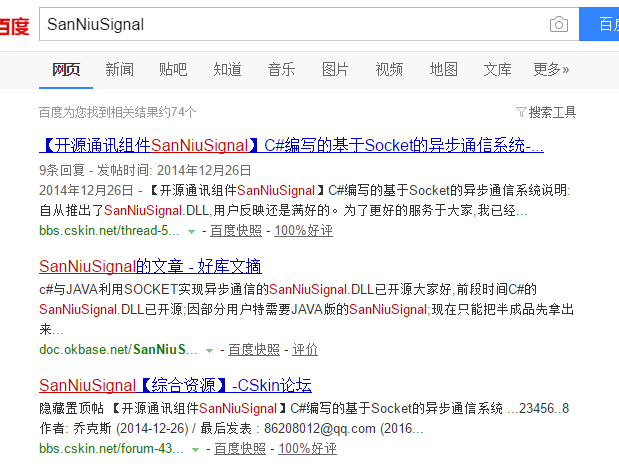Open SanNiuSignal【综合资源】-CSkin论坛 result
The height and width of the screenshot is (471, 619).
(x=175, y=385)
